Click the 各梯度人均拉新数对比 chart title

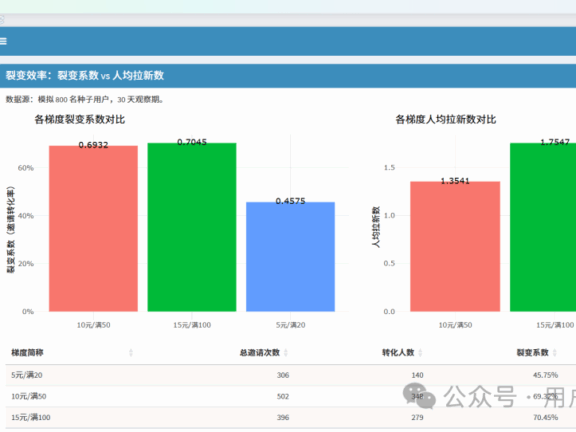446,119
